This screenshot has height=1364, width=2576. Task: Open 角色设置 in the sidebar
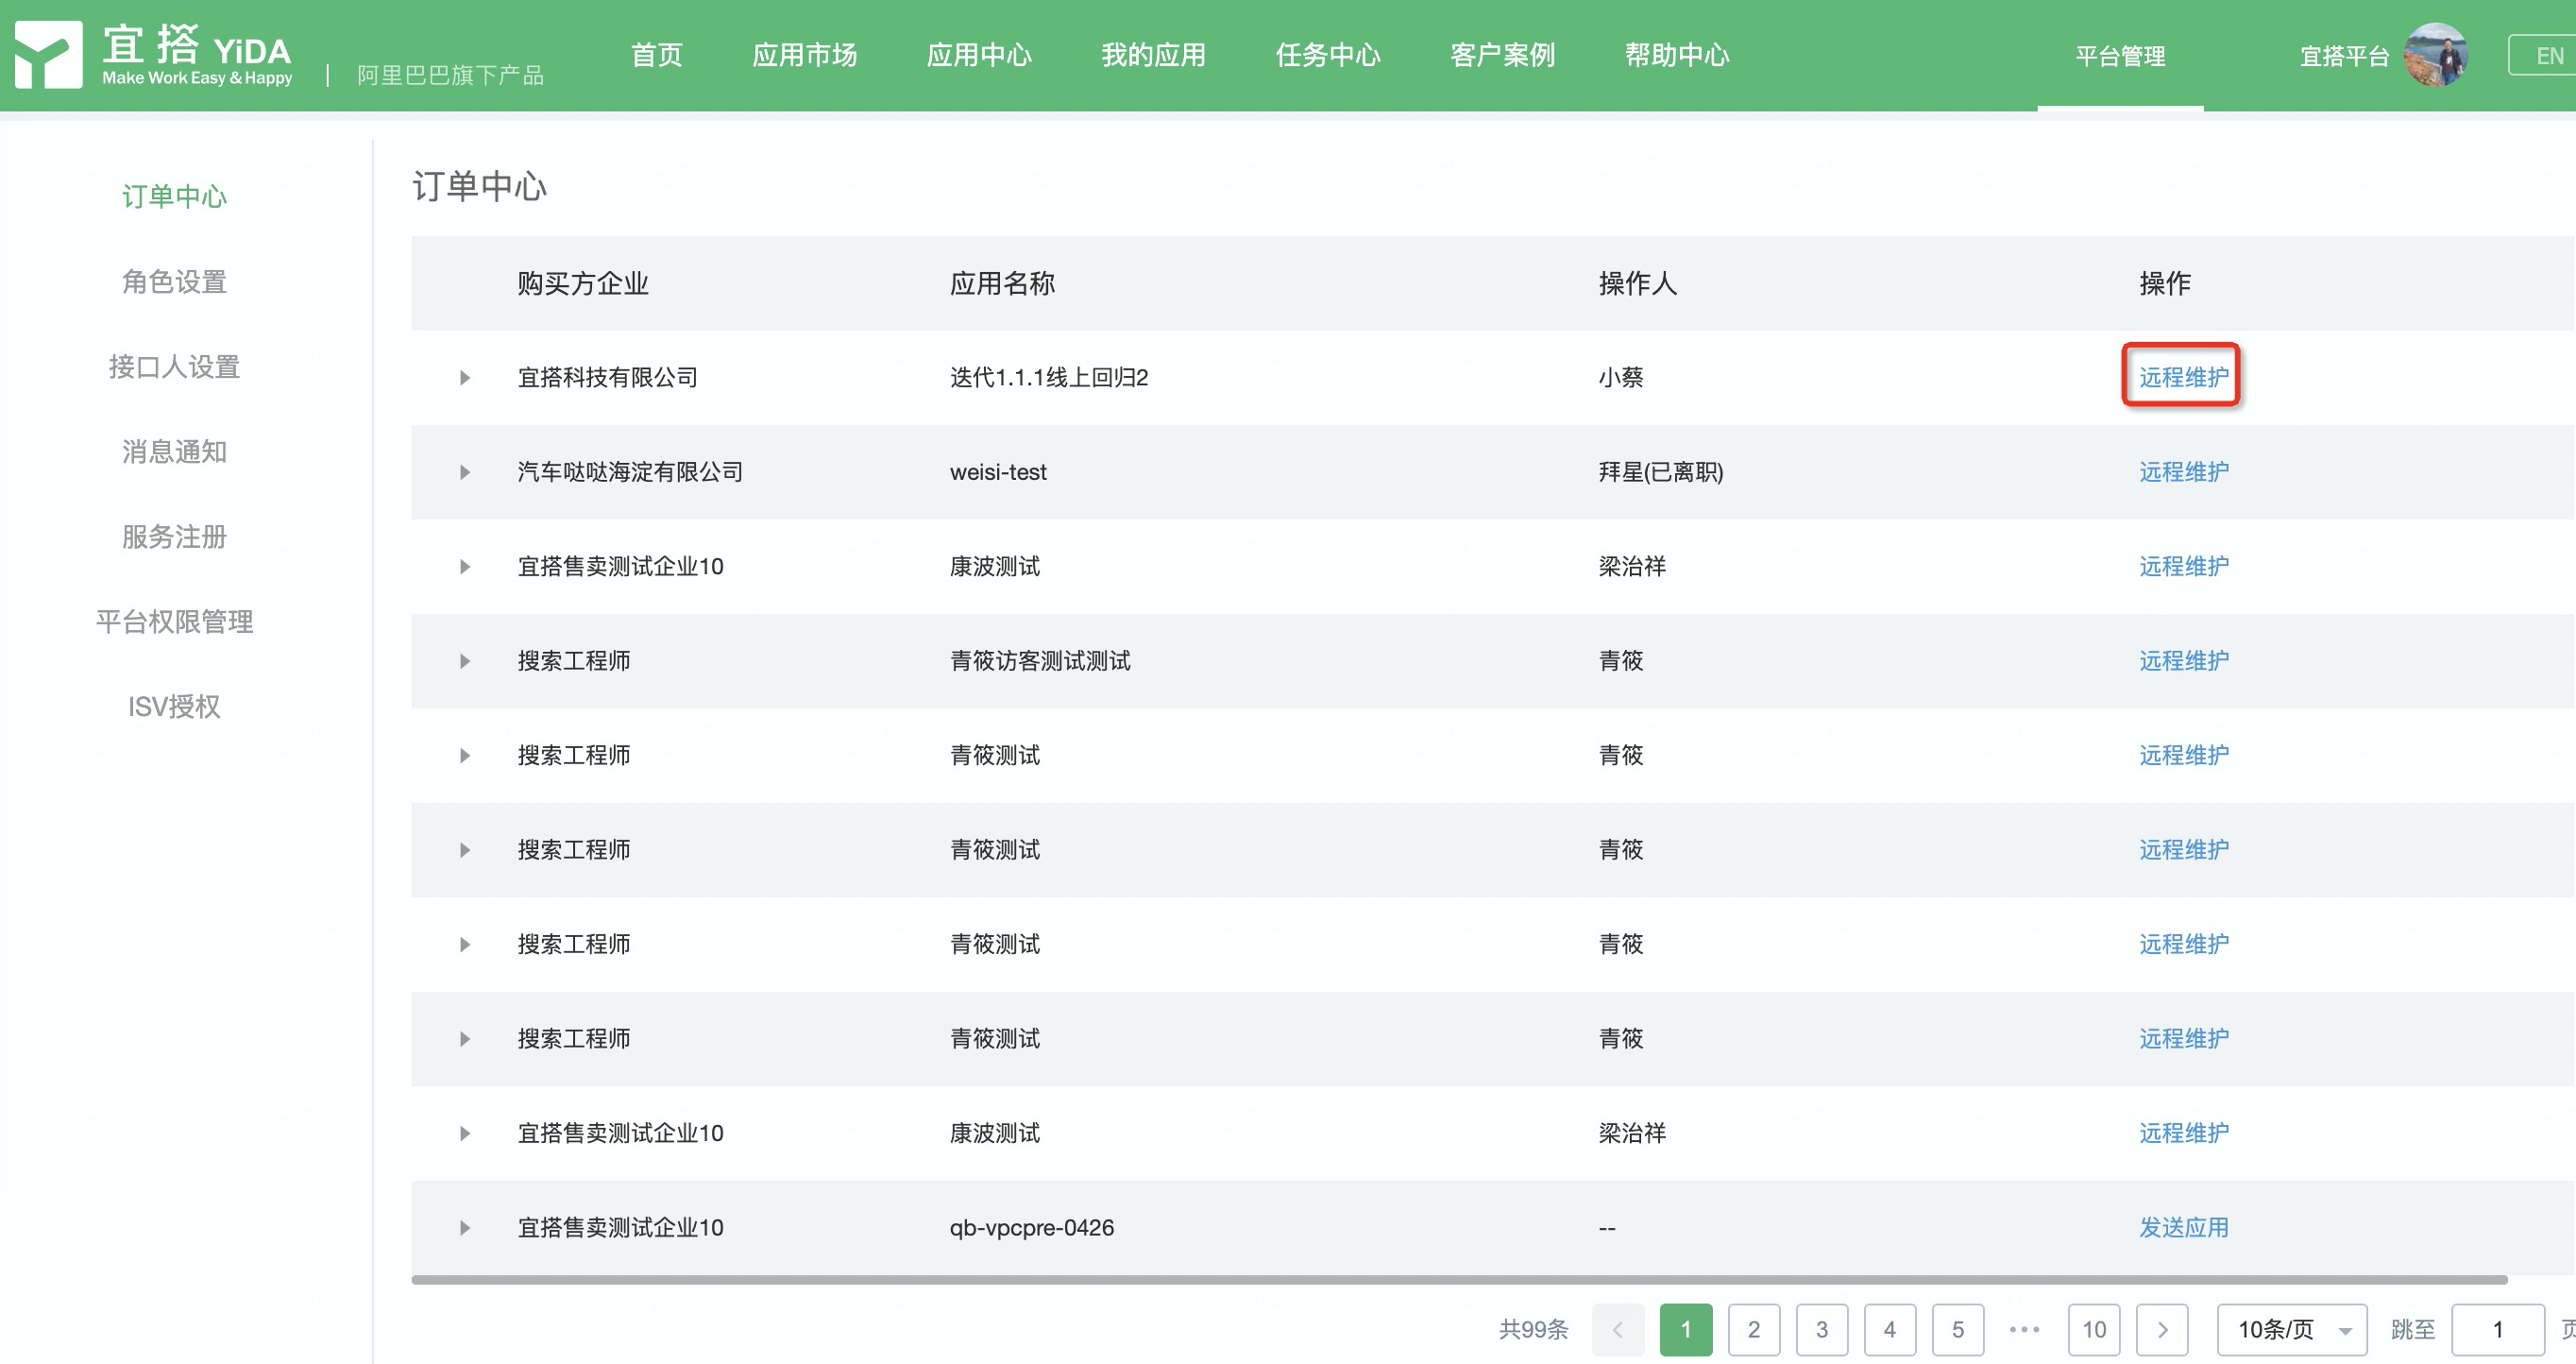pos(174,282)
